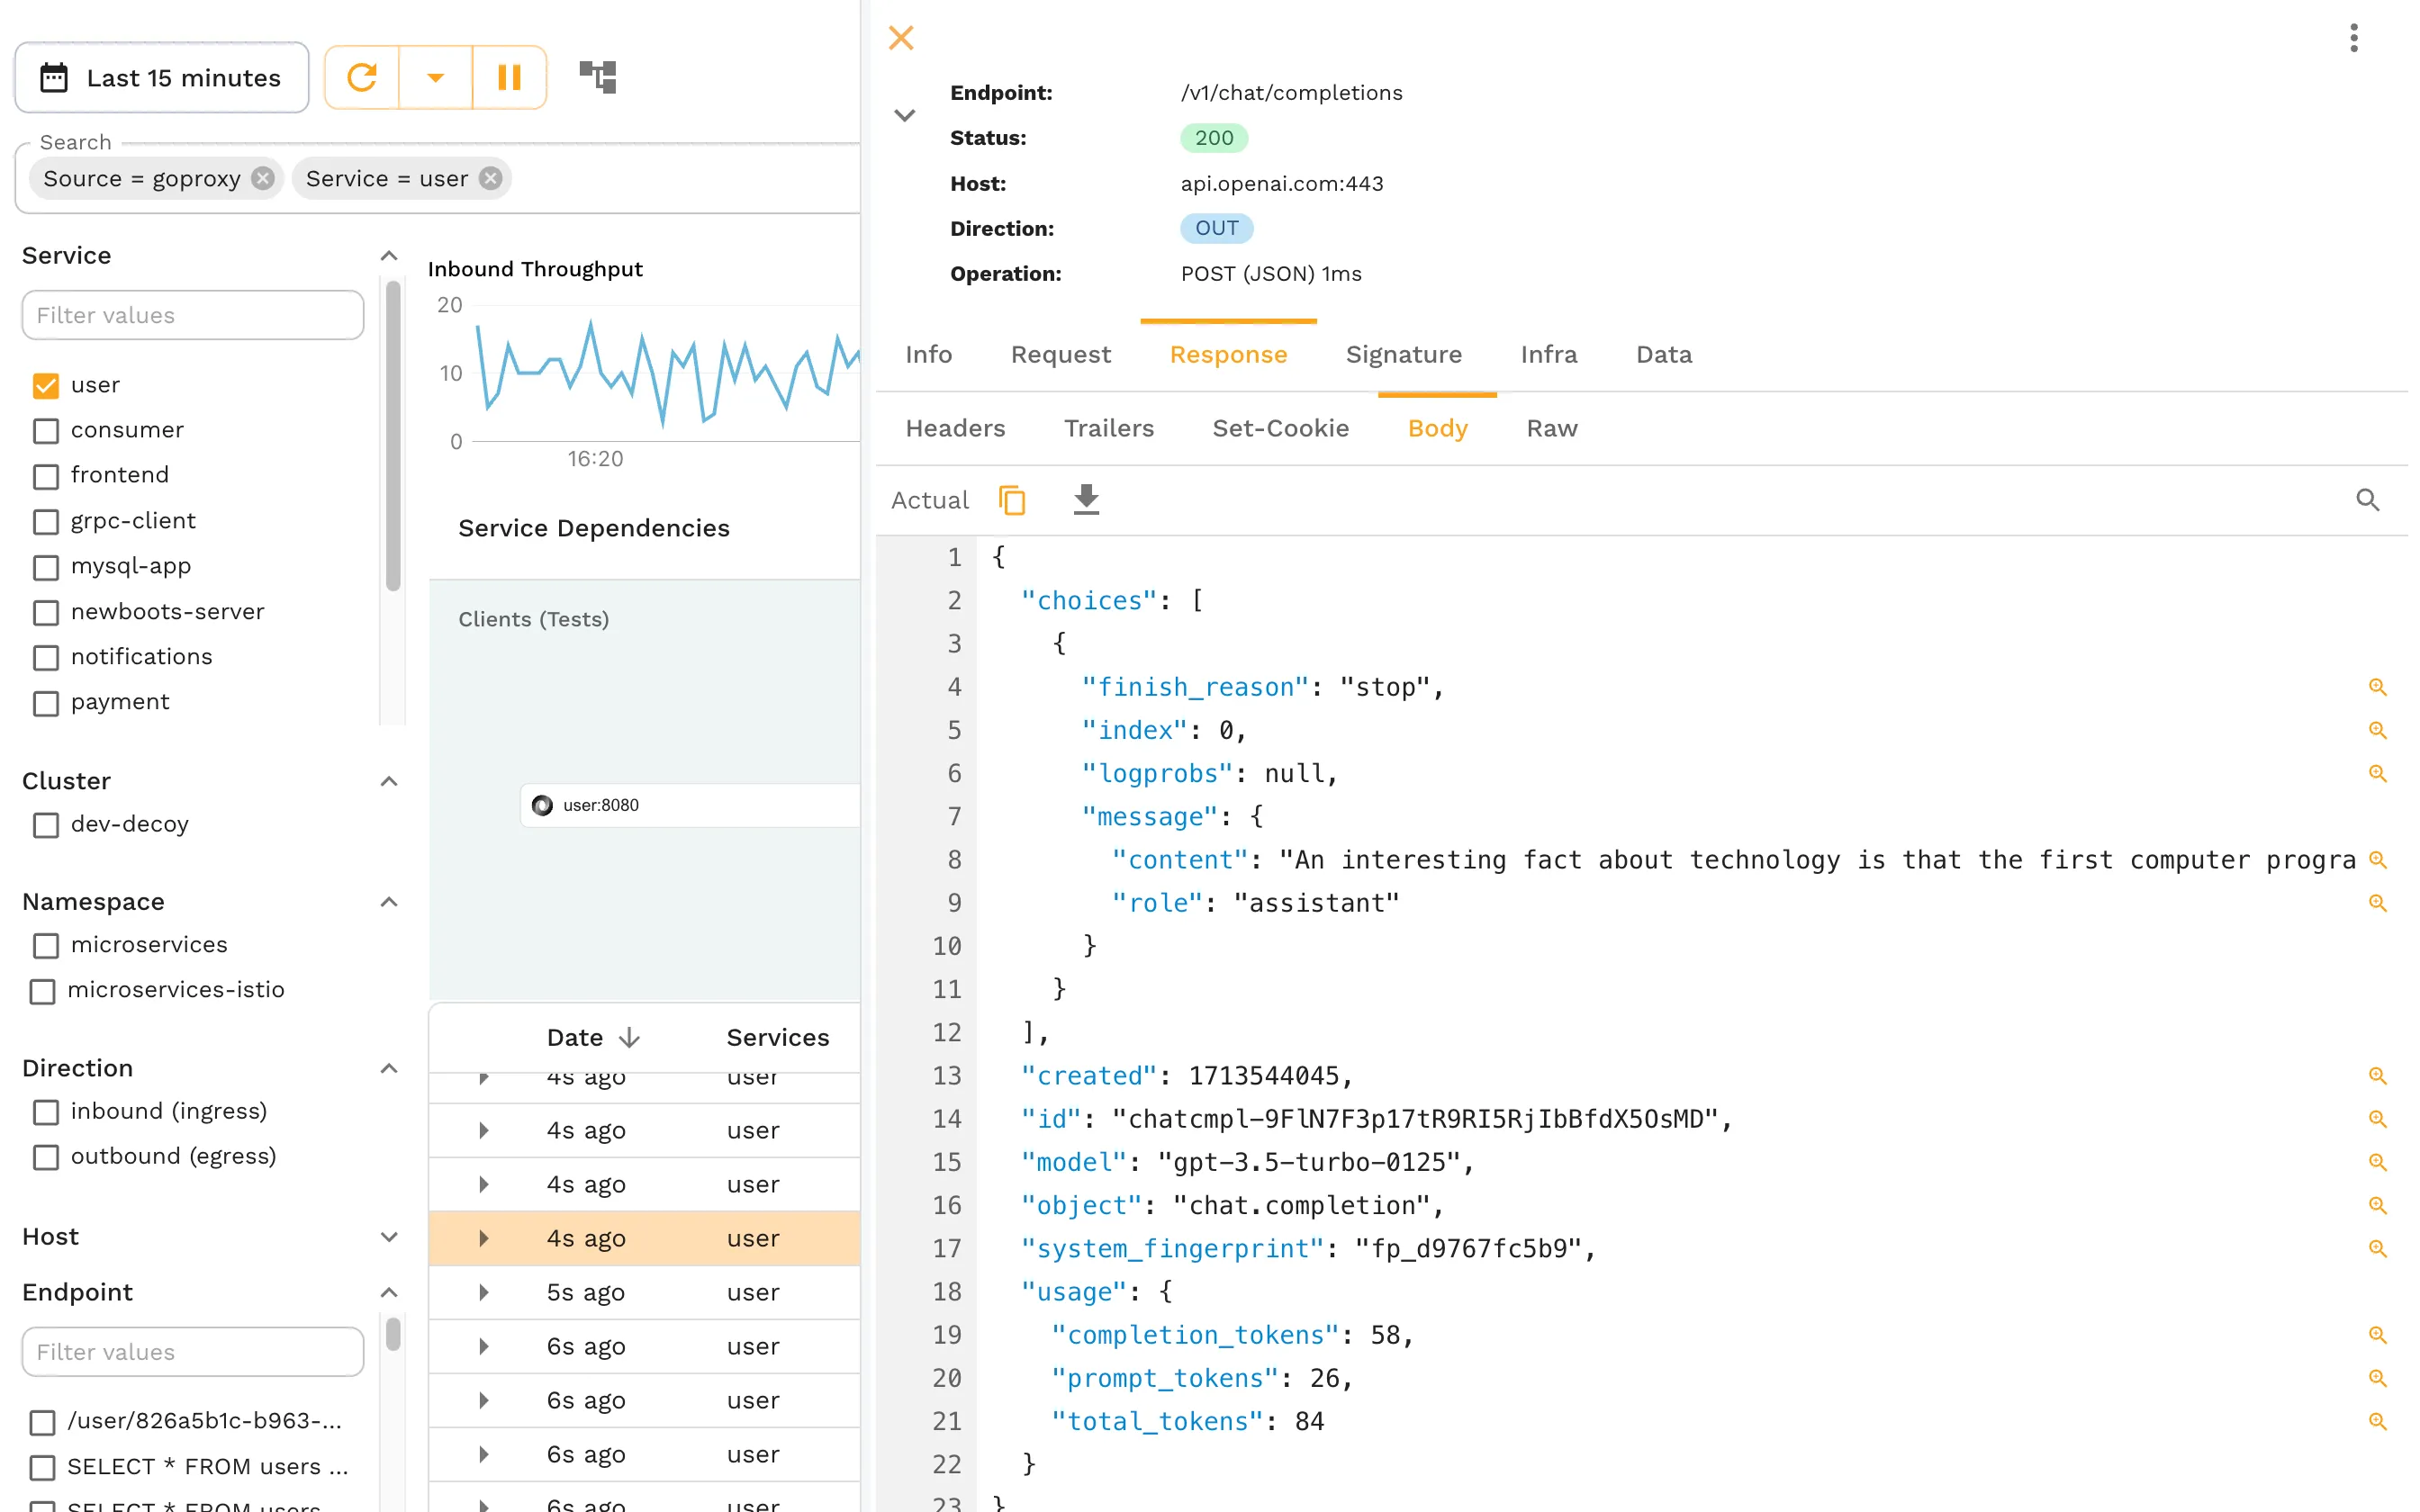
Task: Pause the traffic capture
Action: tap(509, 77)
